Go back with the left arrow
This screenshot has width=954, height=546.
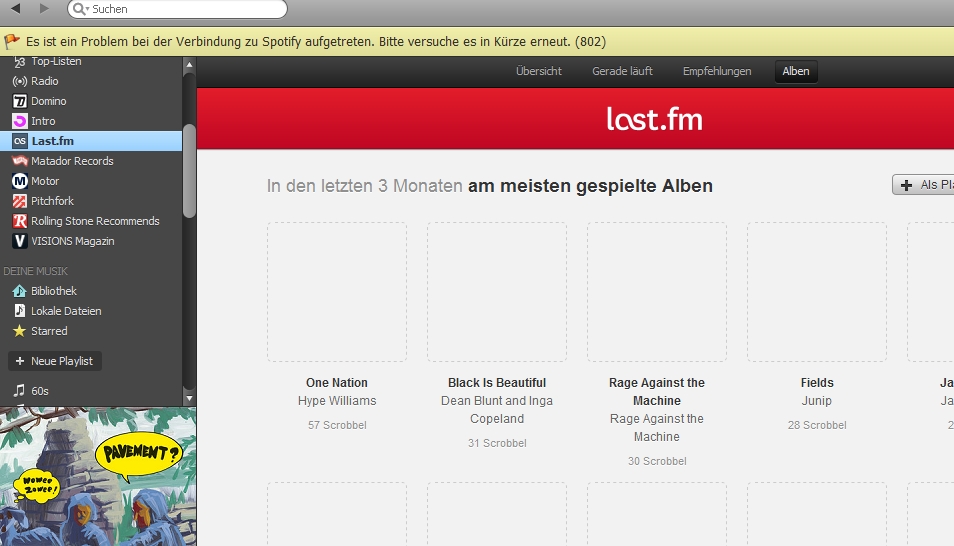[15, 9]
